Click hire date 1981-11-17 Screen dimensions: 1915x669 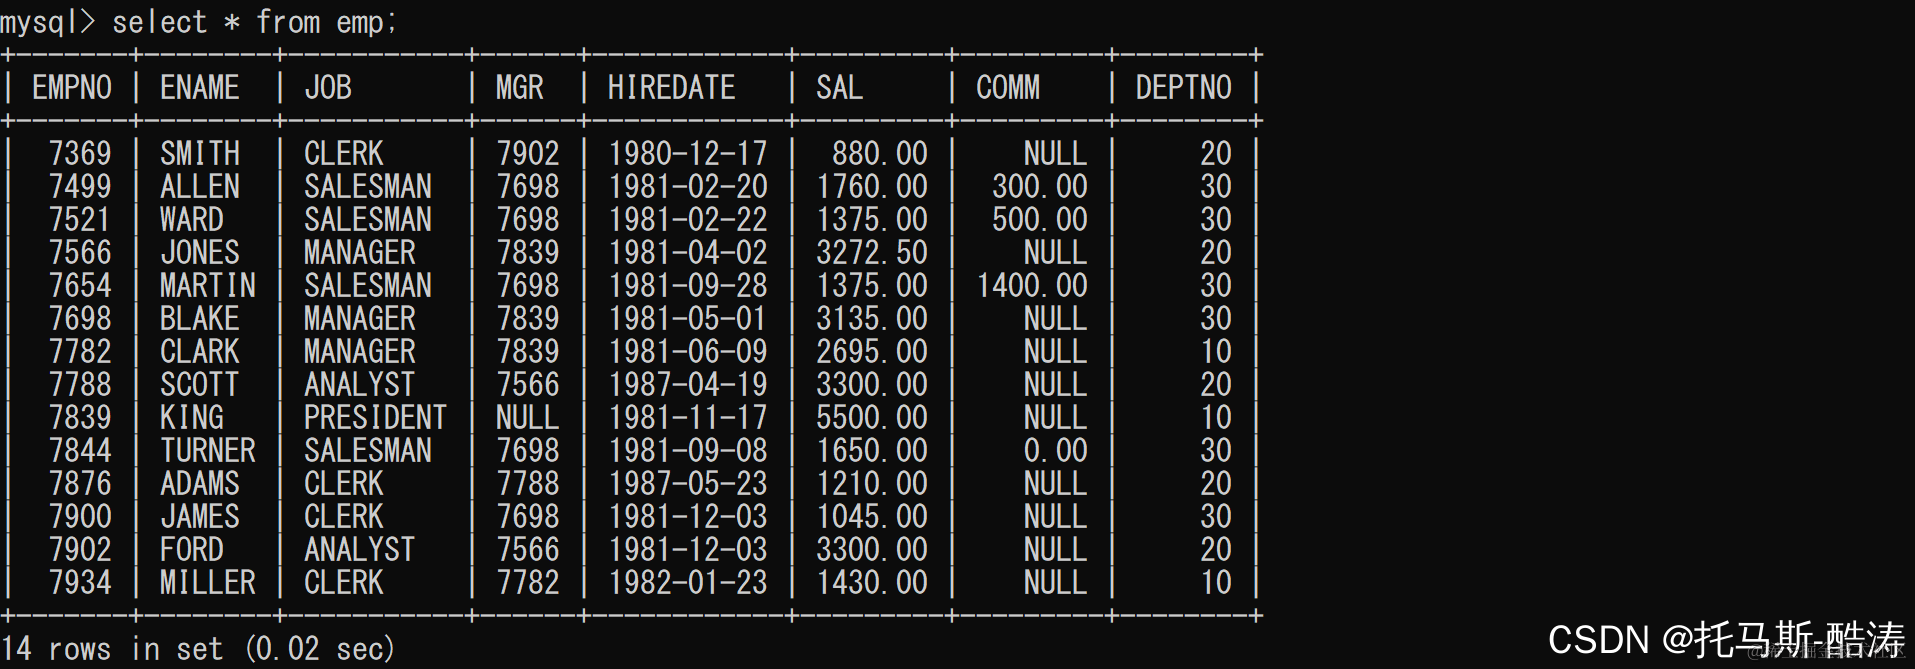(688, 418)
